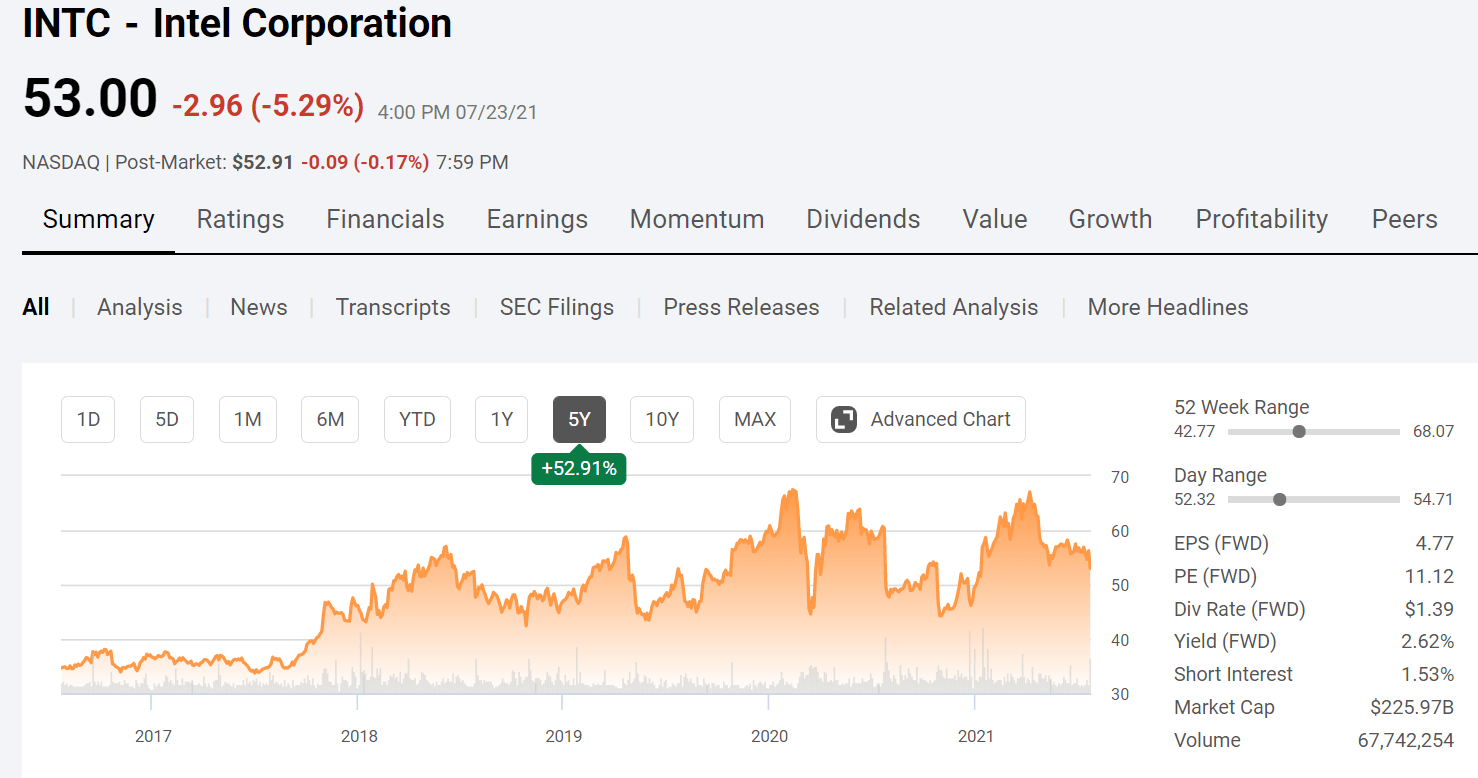
Task: Switch to the 10Y chart range
Action: click(x=661, y=419)
